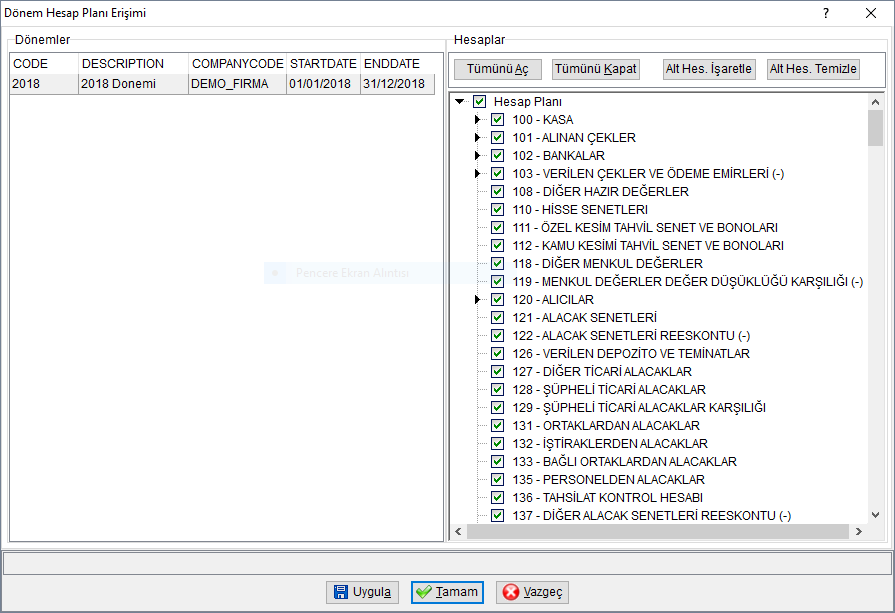The width and height of the screenshot is (895, 613).
Task: Click the scroll-up arrow of the accounts tree
Action: 875,102
